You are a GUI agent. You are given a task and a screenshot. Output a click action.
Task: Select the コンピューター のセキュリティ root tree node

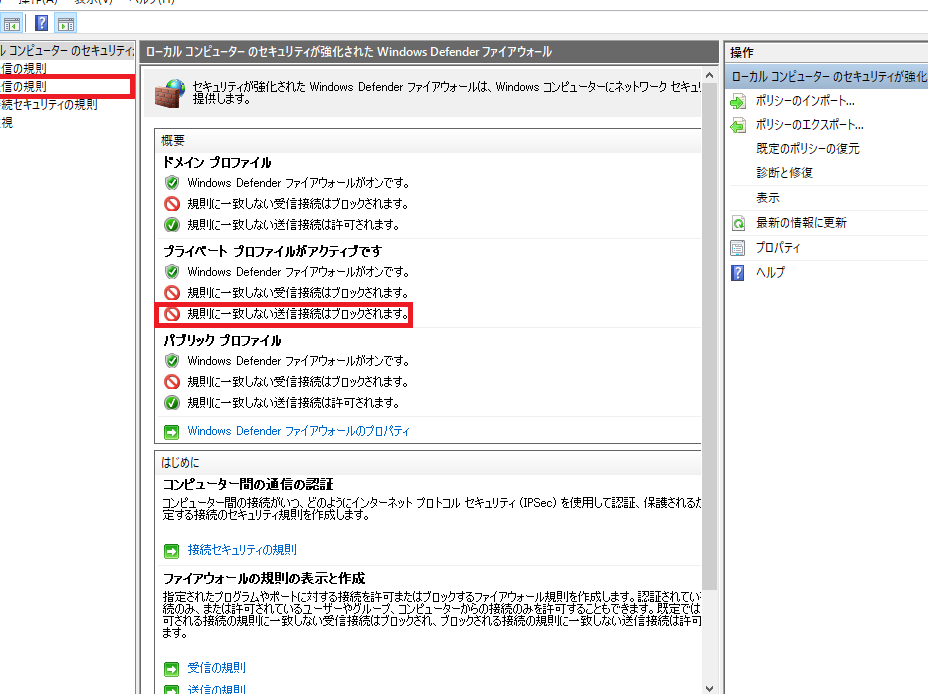tap(67, 51)
